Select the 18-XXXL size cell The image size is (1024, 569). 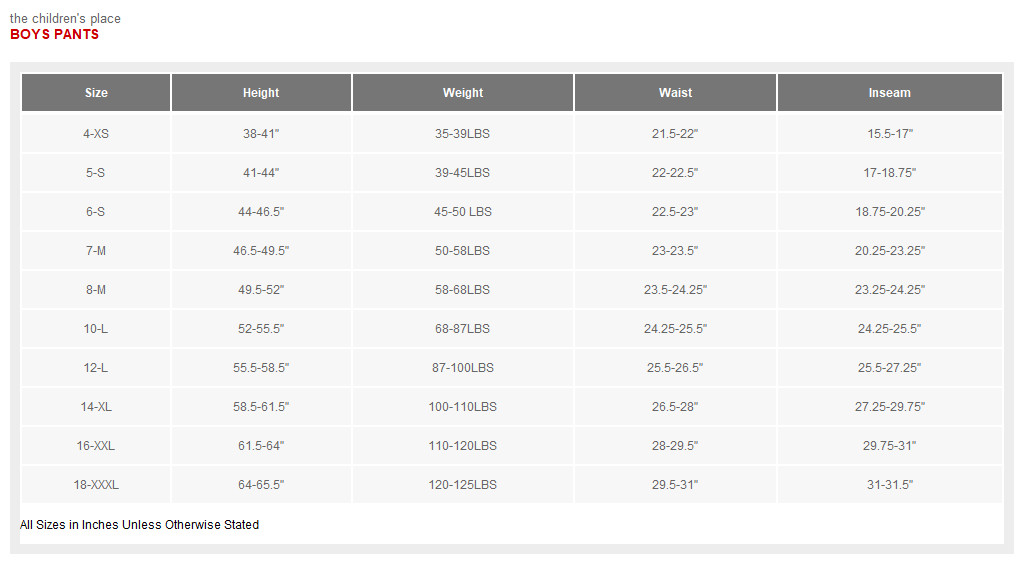pyautogui.click(x=96, y=485)
